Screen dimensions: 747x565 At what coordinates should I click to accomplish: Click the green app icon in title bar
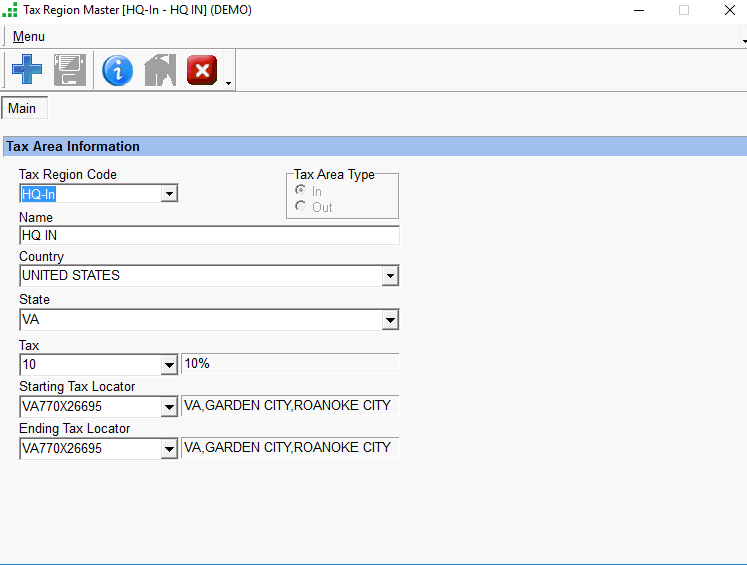pos(10,11)
